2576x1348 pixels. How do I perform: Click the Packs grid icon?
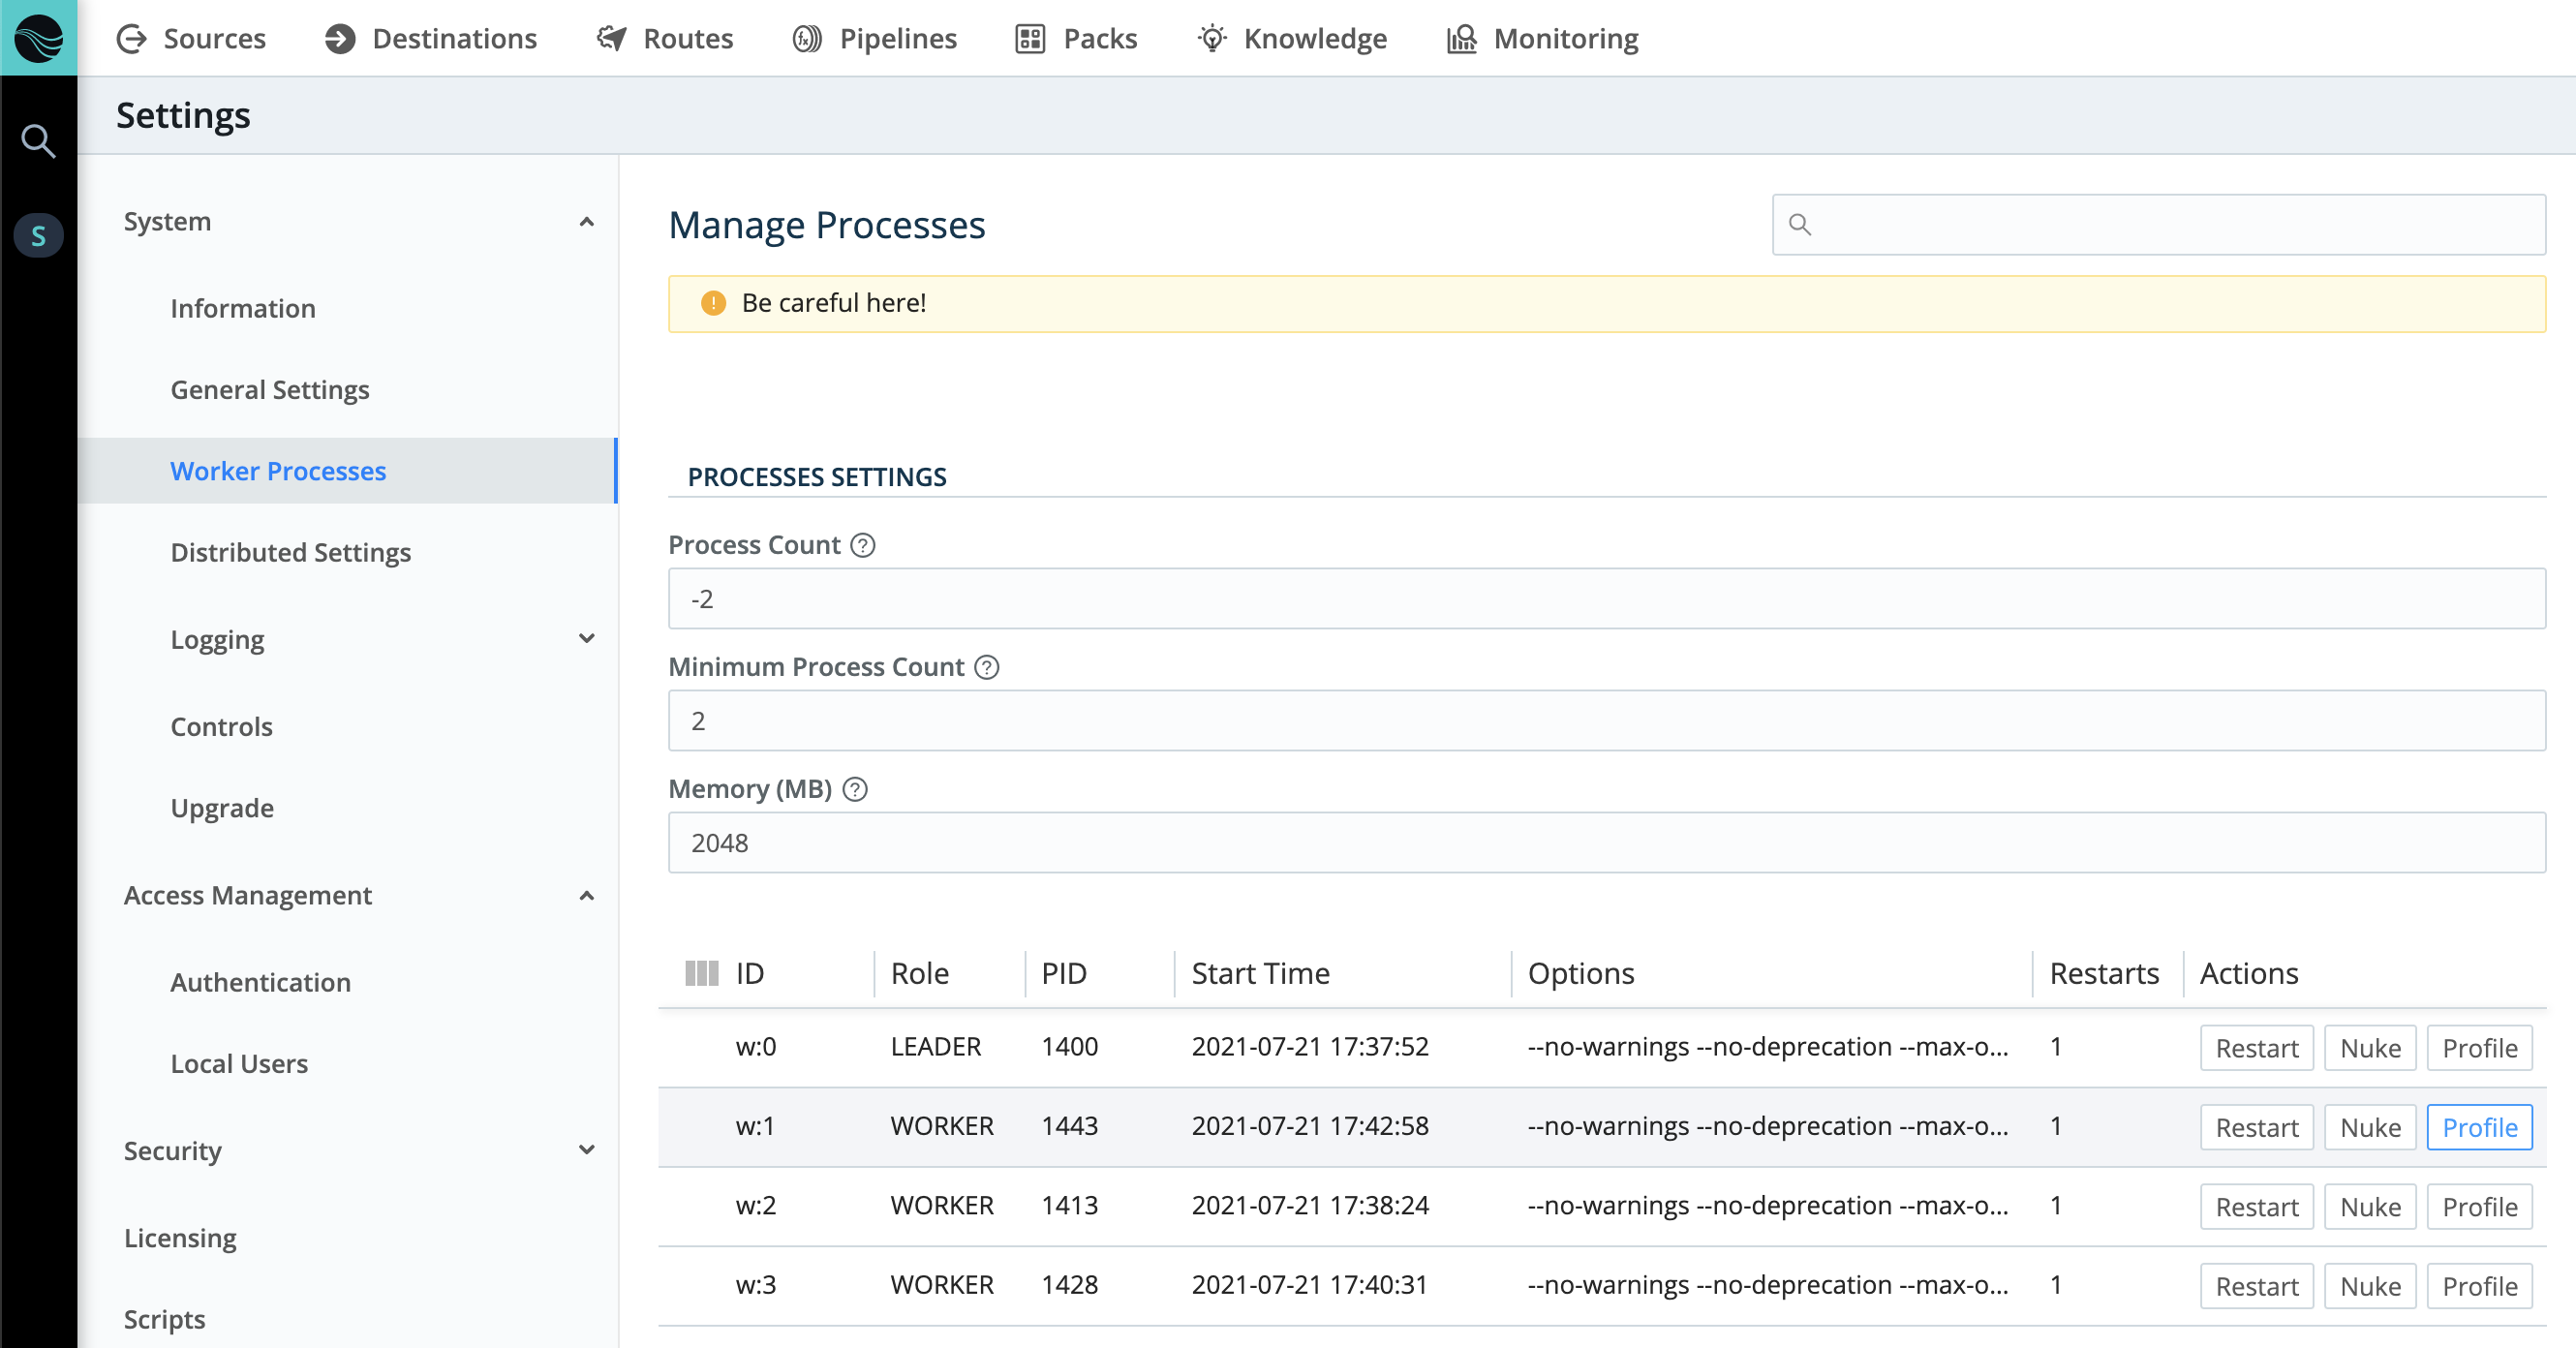coord(1031,38)
